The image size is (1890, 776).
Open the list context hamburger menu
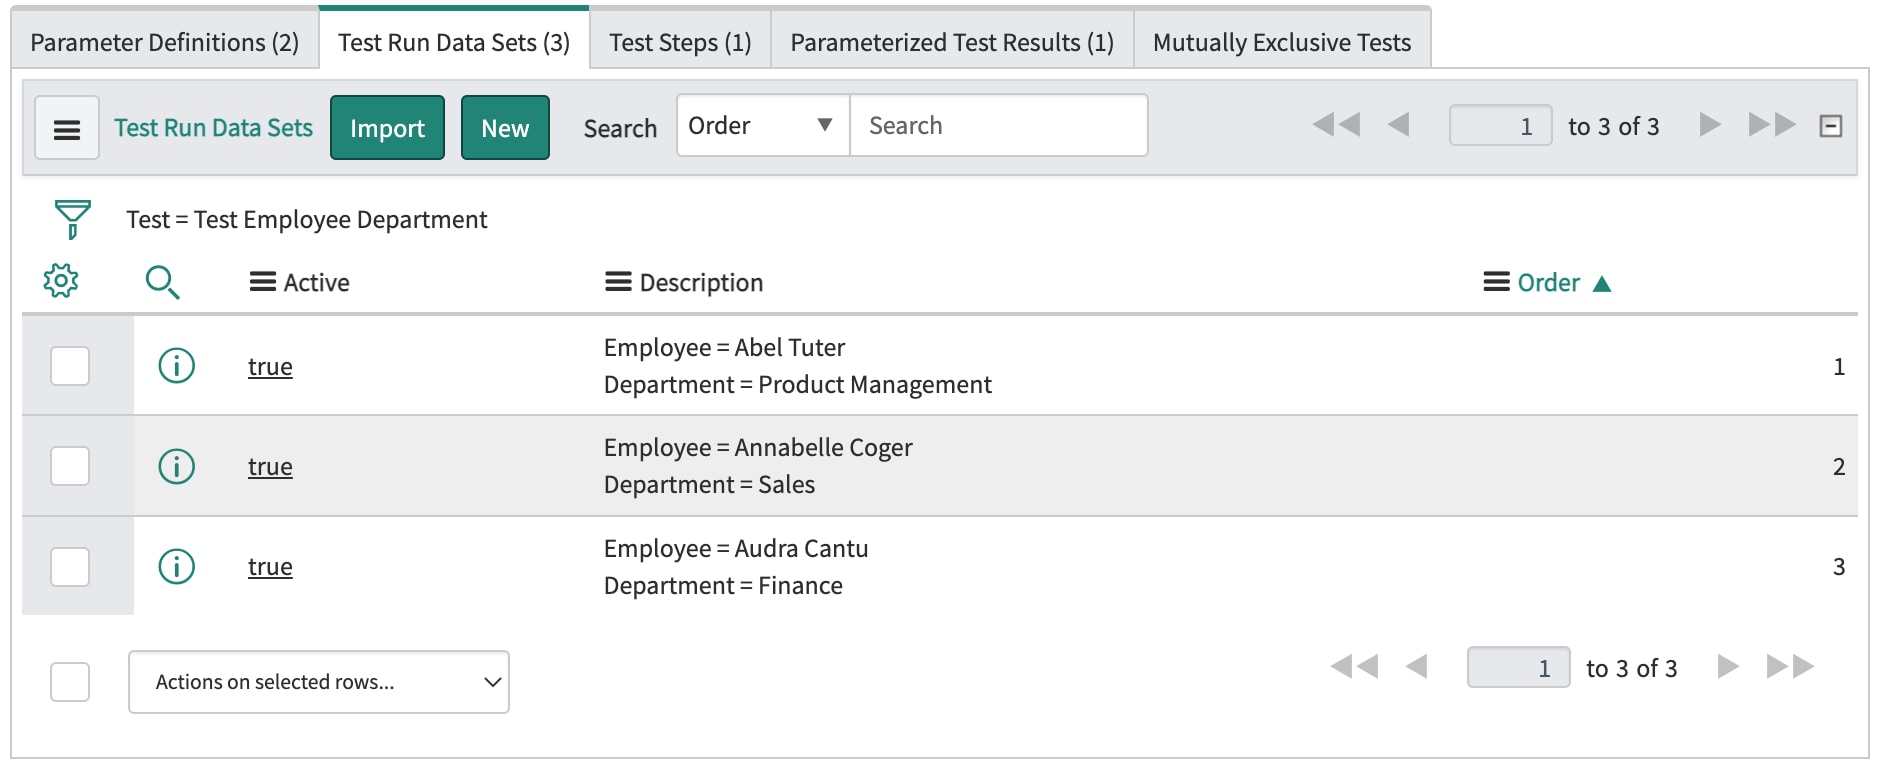point(67,128)
